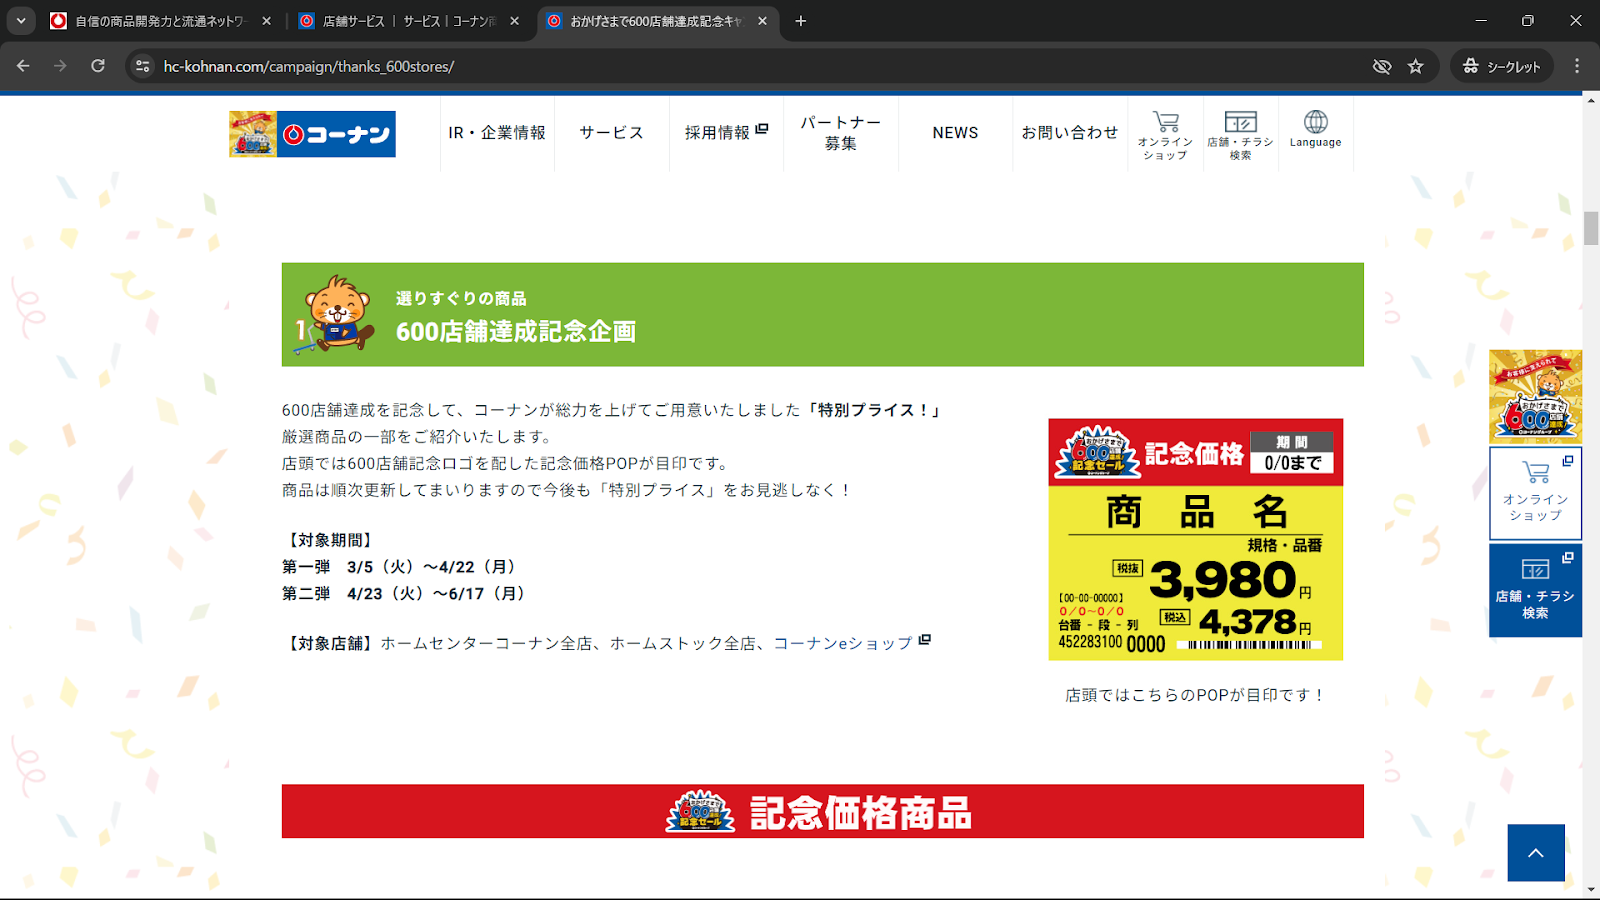Switch to the 自信の商品開発力と流通ネットワーク tab
This screenshot has width=1600, height=900.
click(160, 20)
